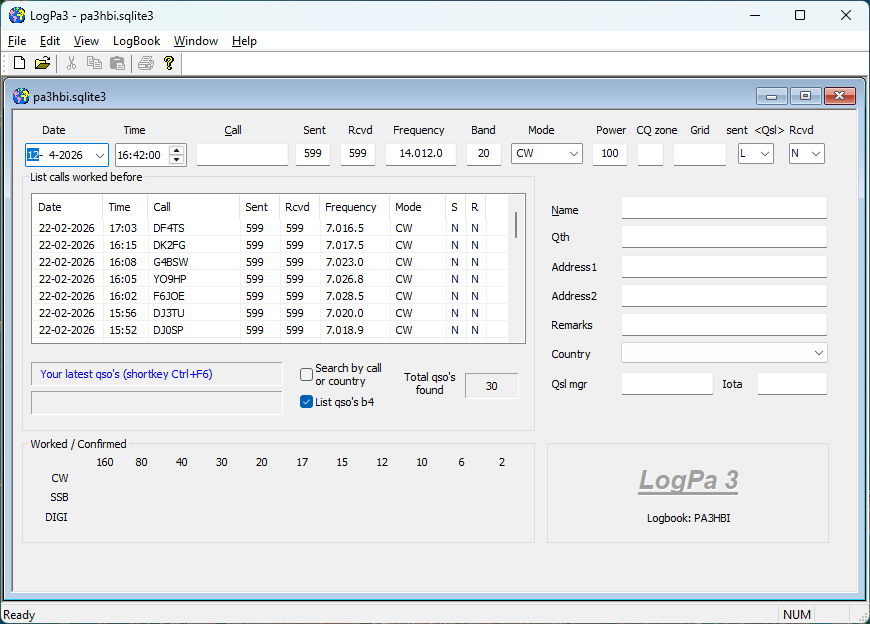Viewport: 870px width, 624px height.
Task: Enable Search by call or country
Action: click(x=307, y=375)
